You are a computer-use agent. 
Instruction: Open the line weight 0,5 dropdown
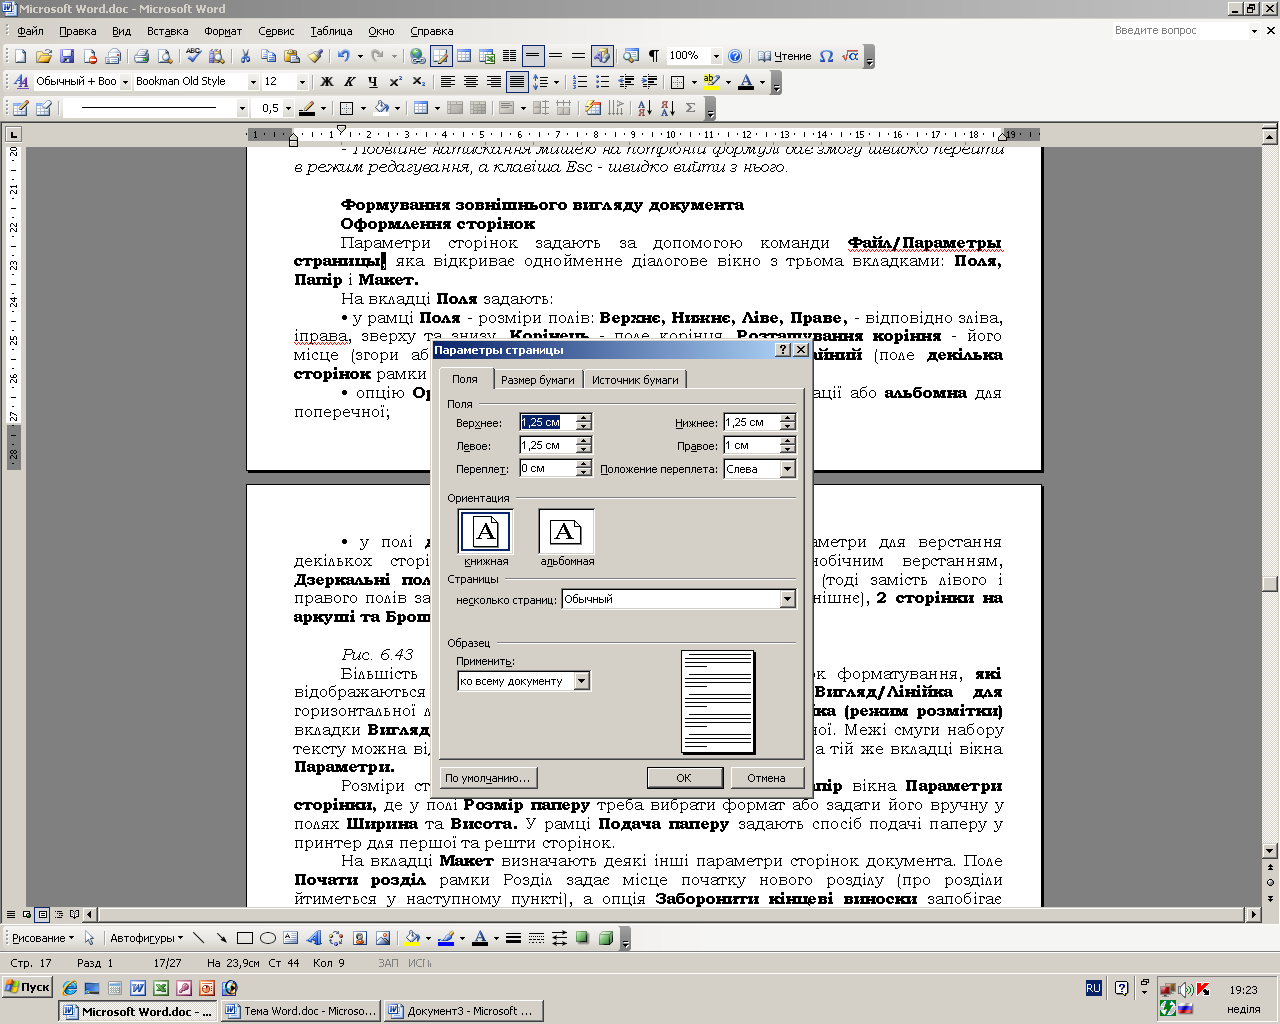pyautogui.click(x=288, y=108)
